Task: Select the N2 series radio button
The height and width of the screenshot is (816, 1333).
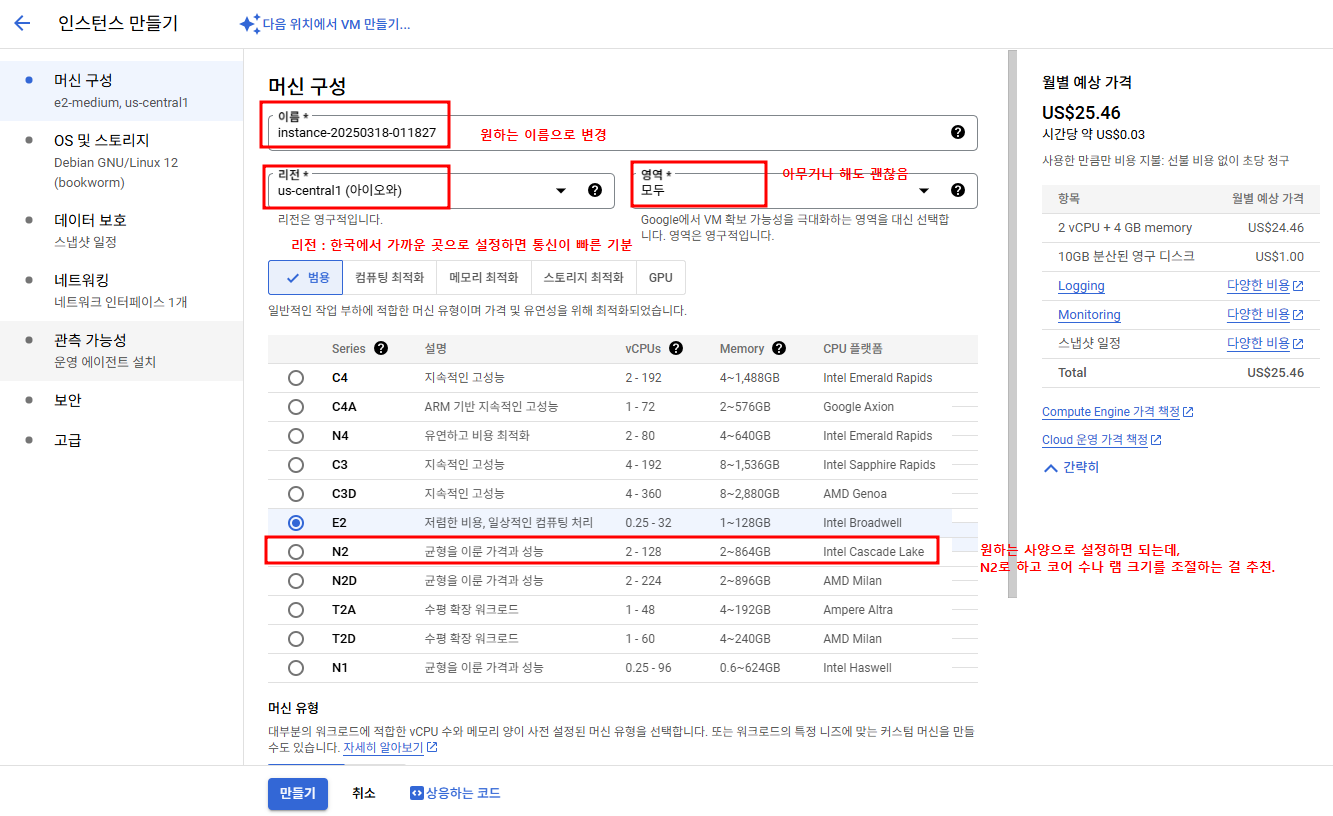Action: coord(296,552)
